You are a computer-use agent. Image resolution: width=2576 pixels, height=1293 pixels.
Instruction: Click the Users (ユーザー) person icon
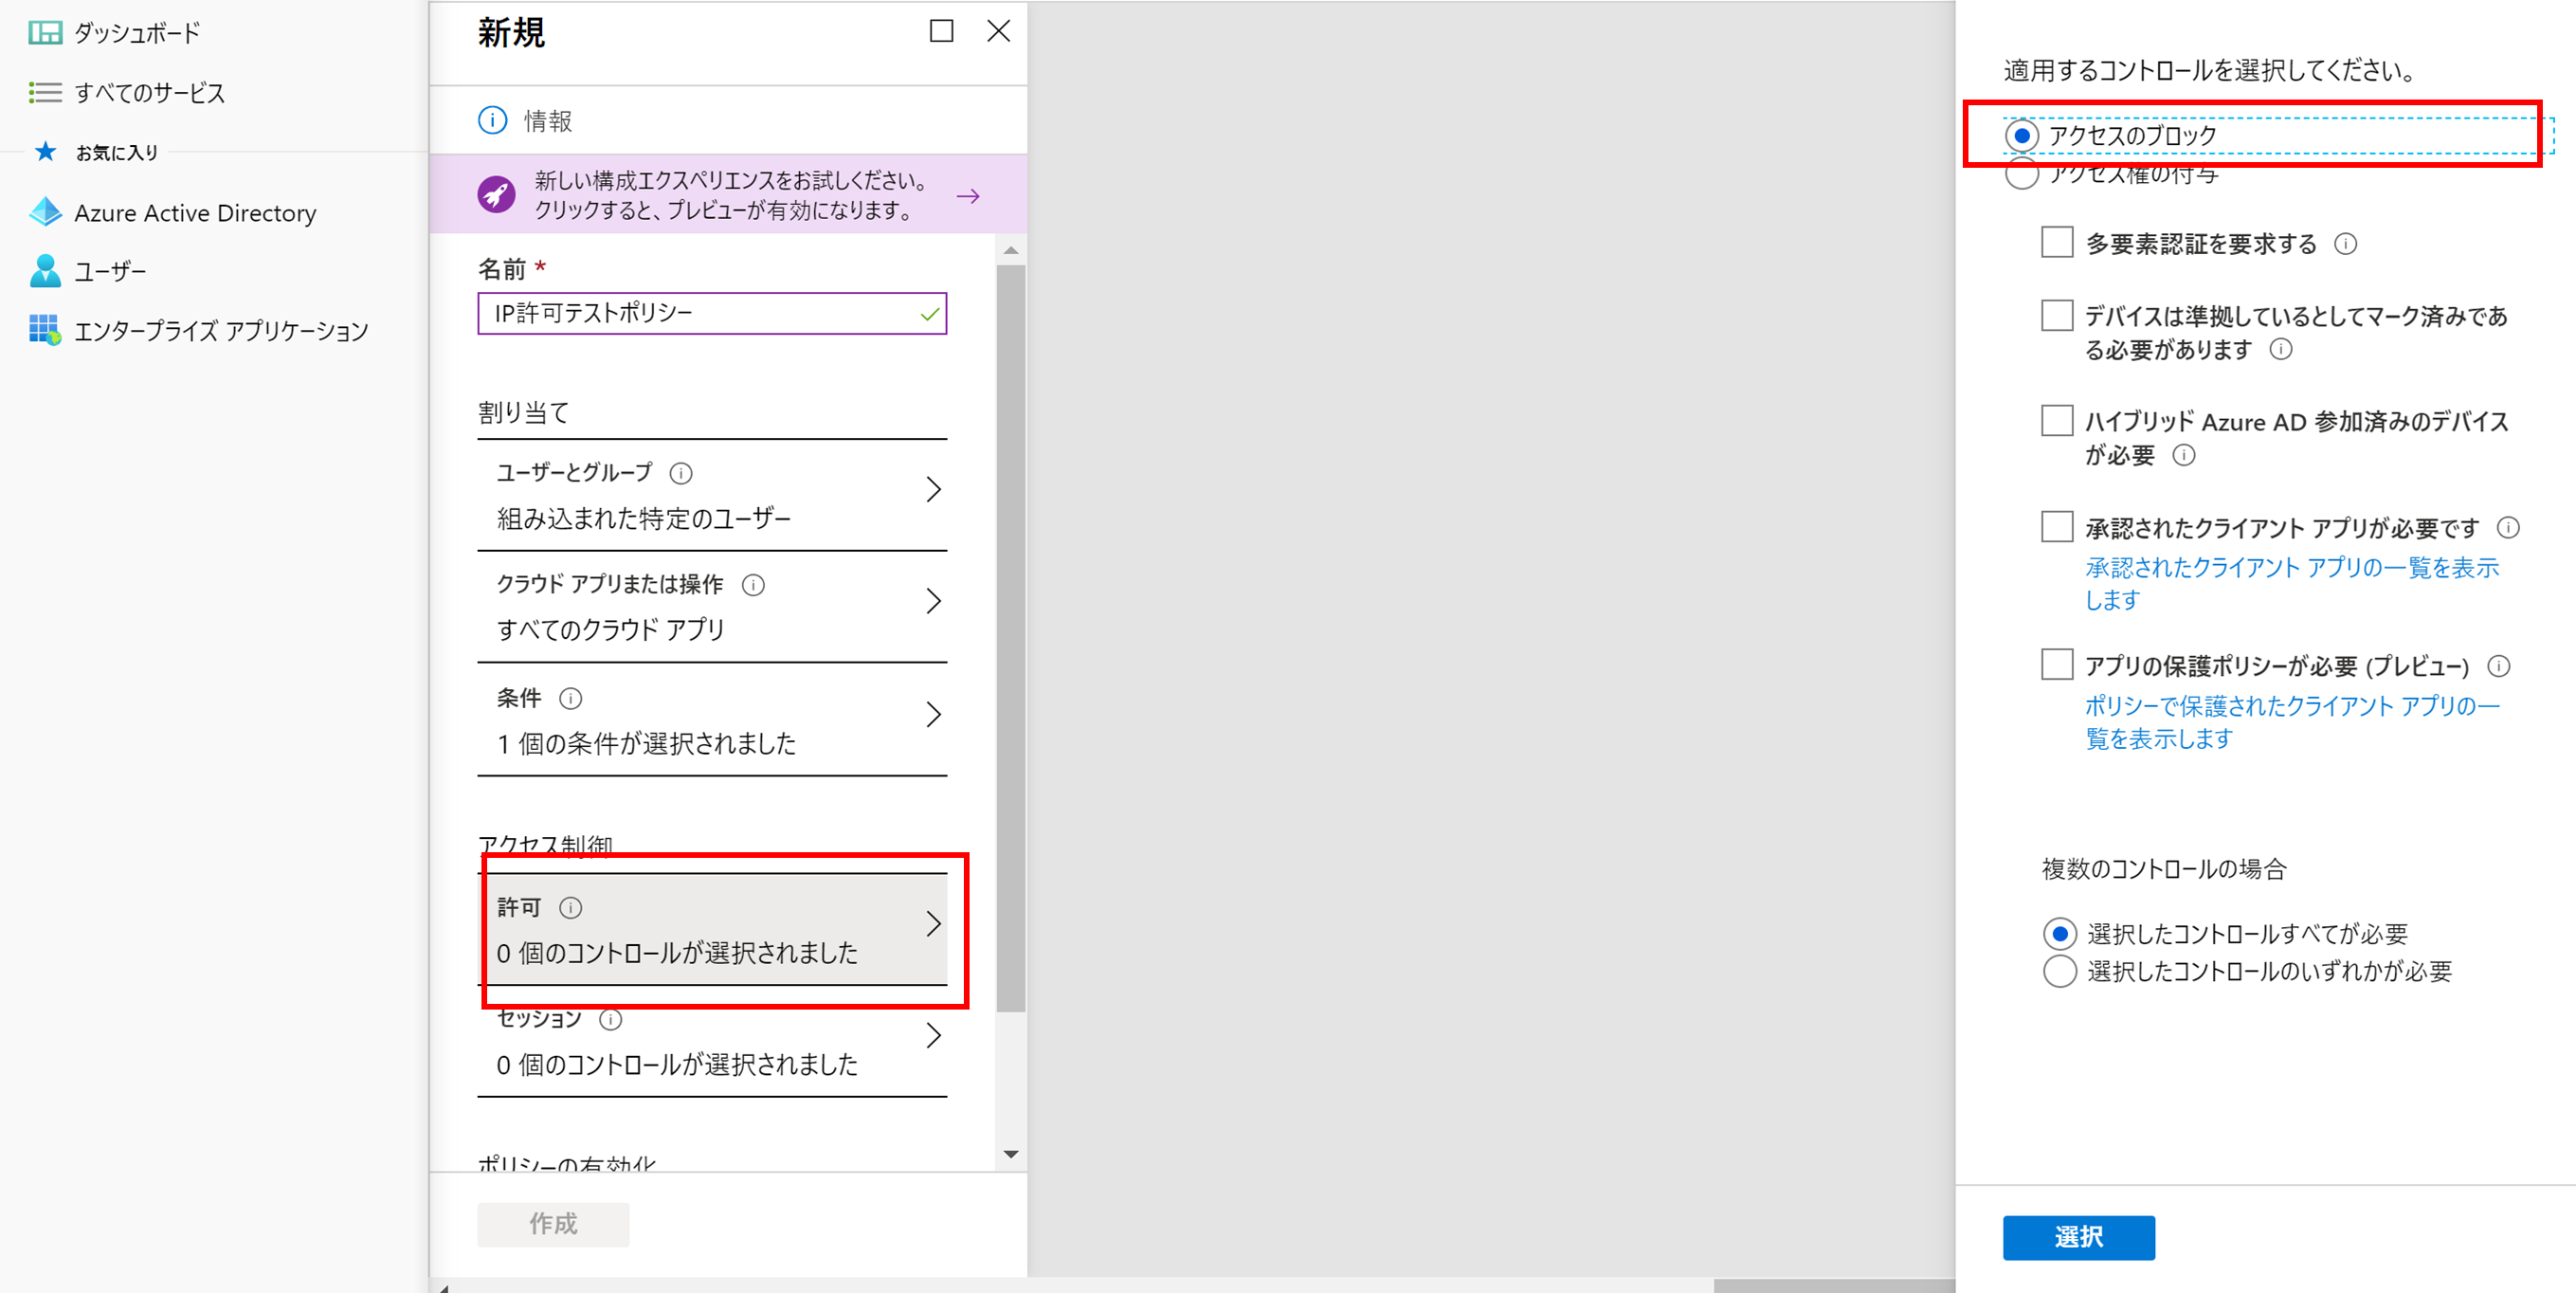pyautogui.click(x=45, y=271)
